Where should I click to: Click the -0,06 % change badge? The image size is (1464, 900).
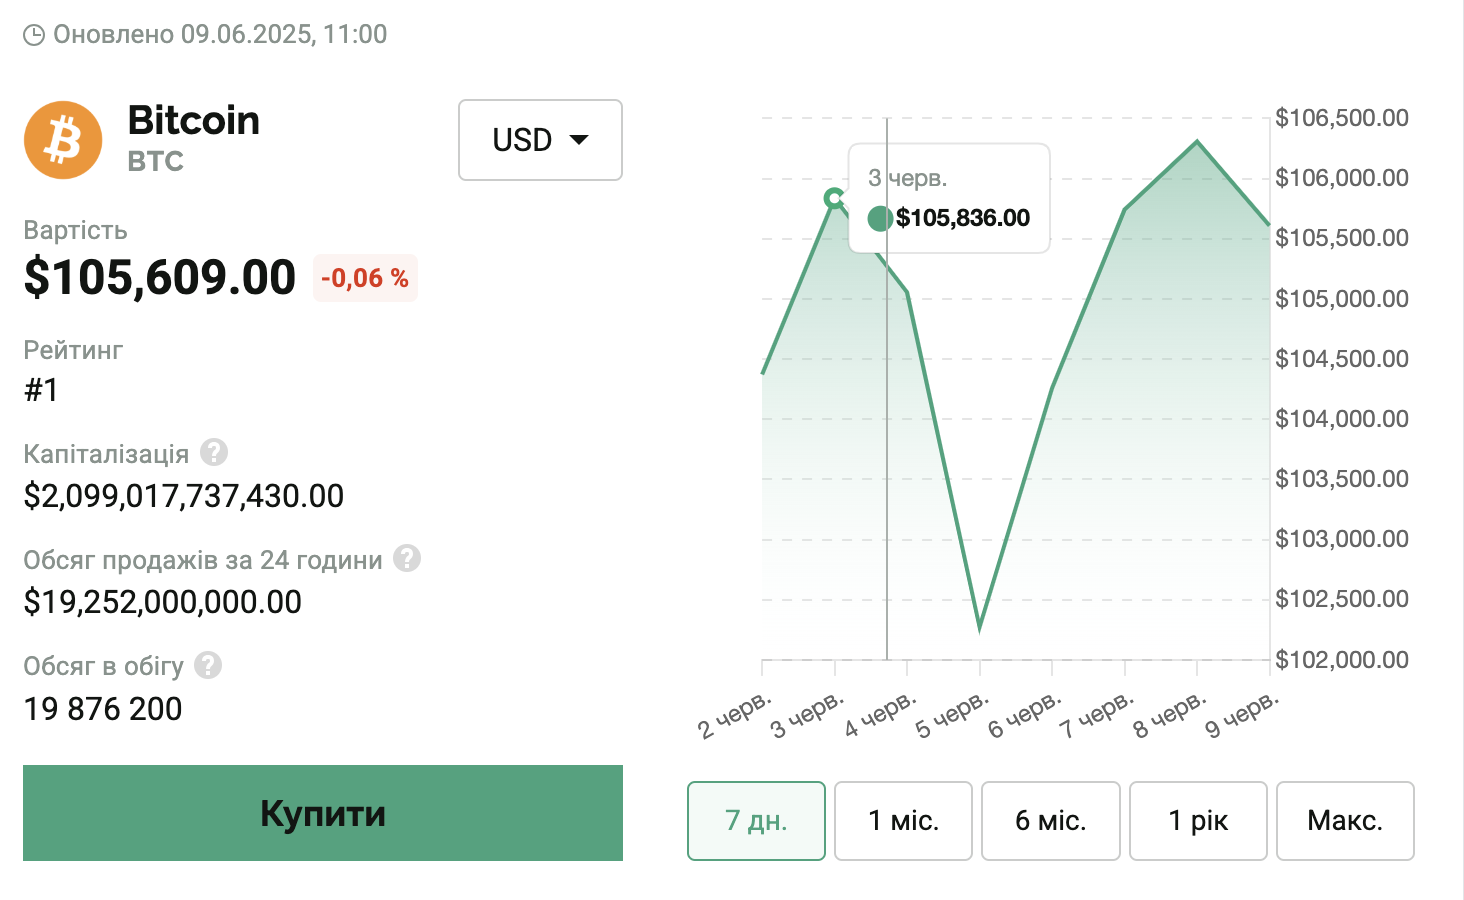point(365,278)
